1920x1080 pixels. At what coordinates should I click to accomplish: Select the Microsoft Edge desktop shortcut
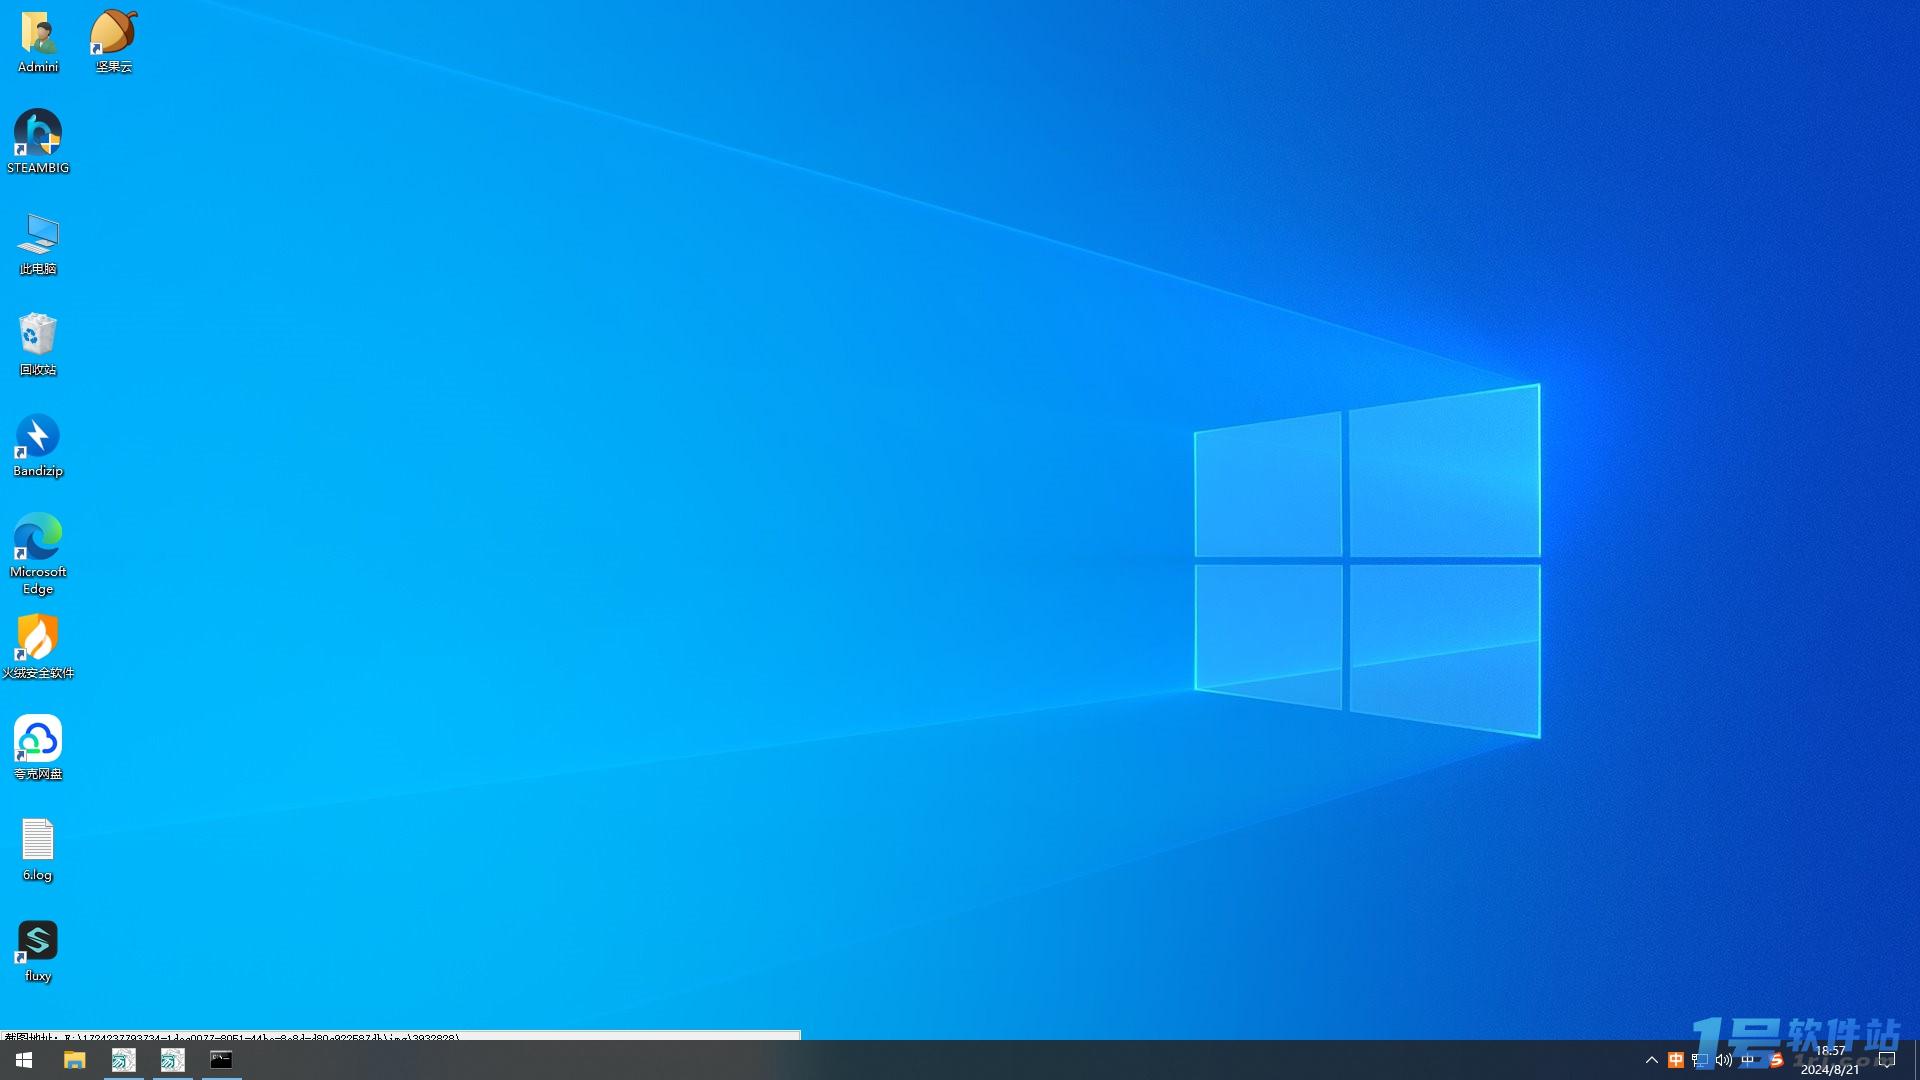38,554
